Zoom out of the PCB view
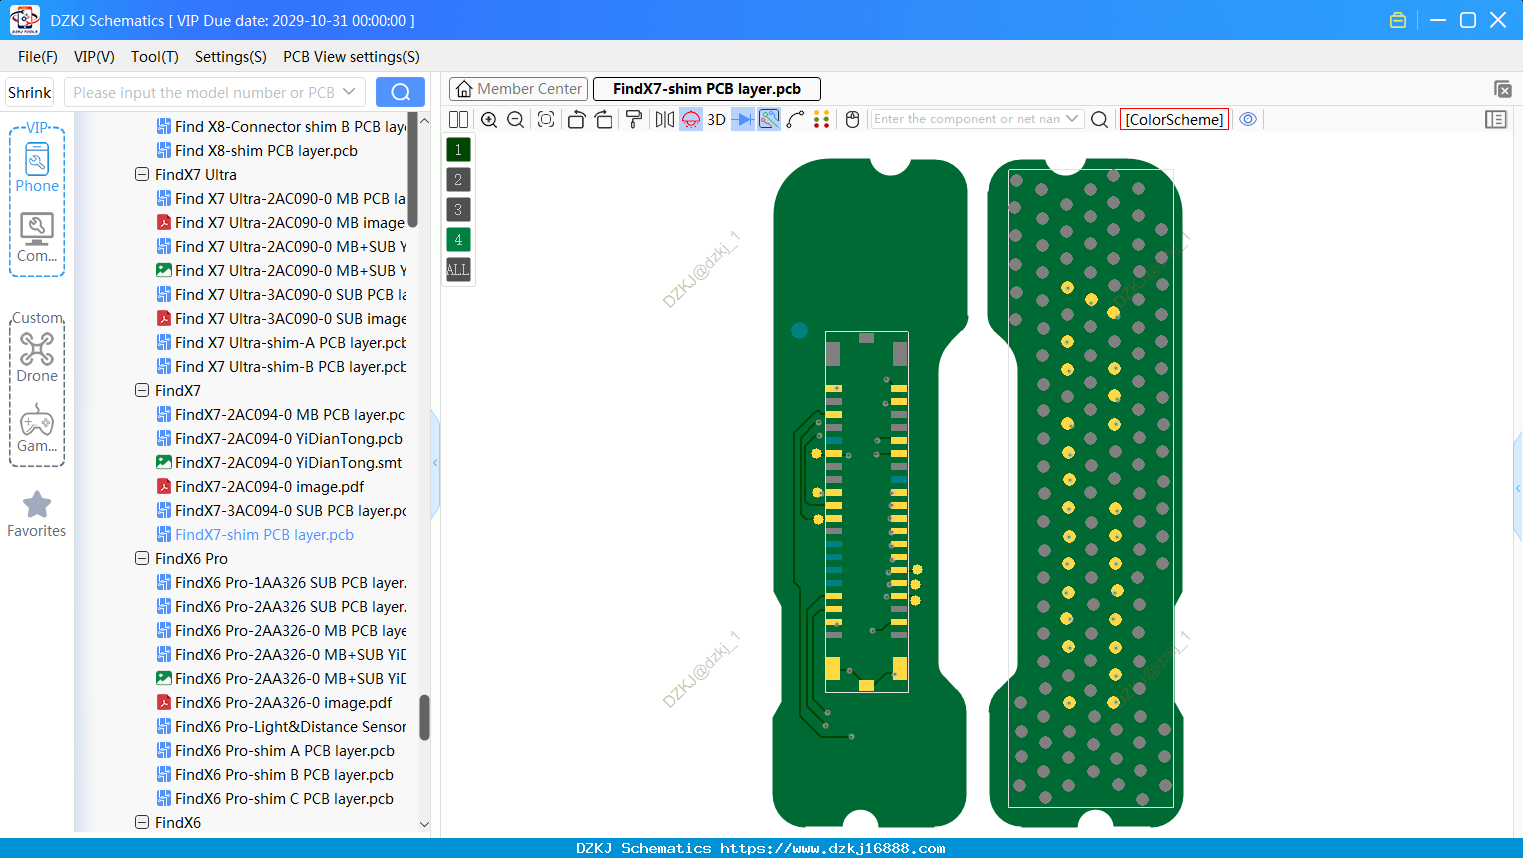1523x858 pixels. (516, 119)
